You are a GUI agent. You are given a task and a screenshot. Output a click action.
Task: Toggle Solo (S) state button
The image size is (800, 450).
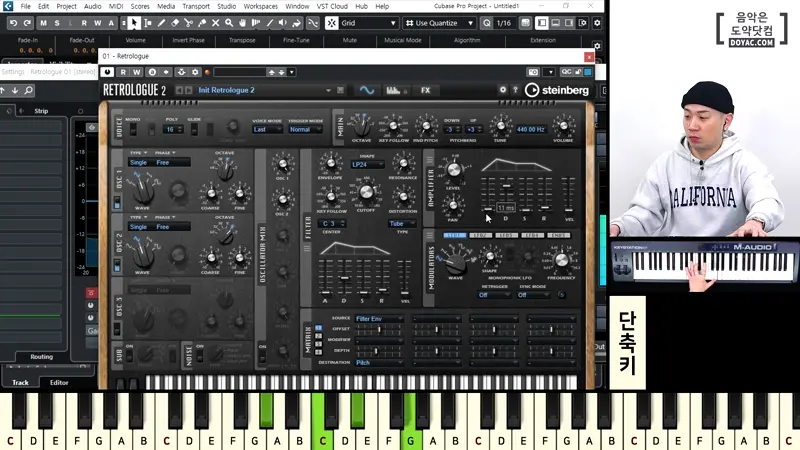coord(57,23)
